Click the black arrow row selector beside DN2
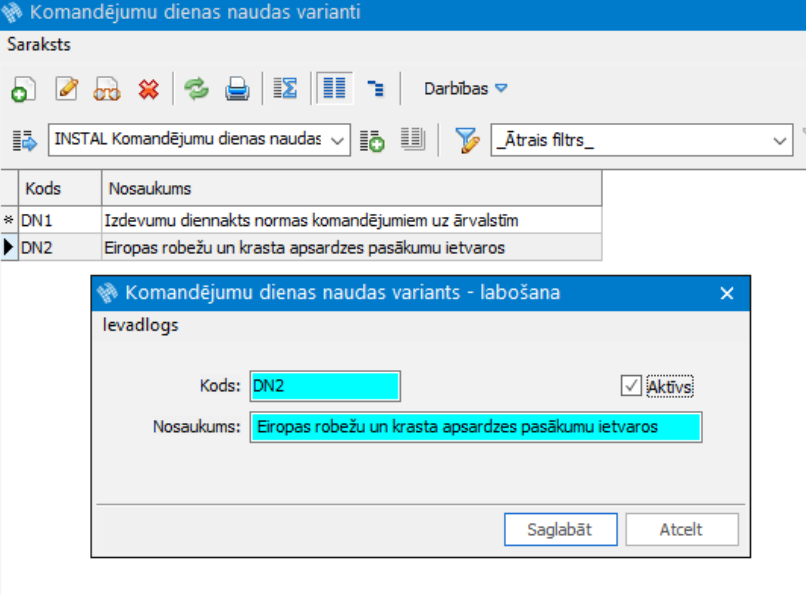 9,247
